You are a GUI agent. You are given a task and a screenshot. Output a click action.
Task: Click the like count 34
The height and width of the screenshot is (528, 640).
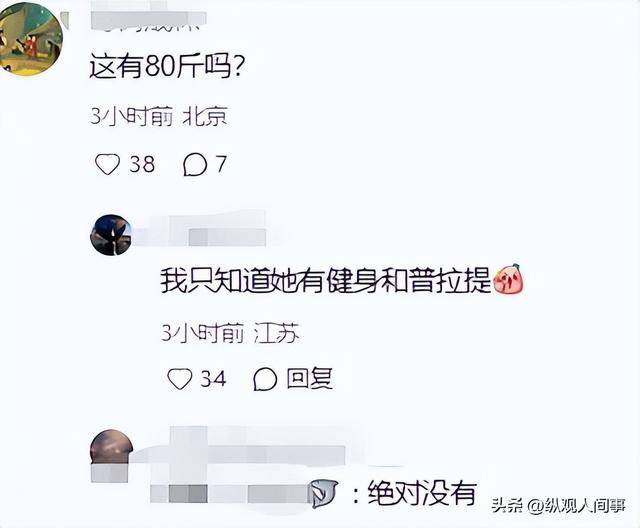click(x=213, y=379)
